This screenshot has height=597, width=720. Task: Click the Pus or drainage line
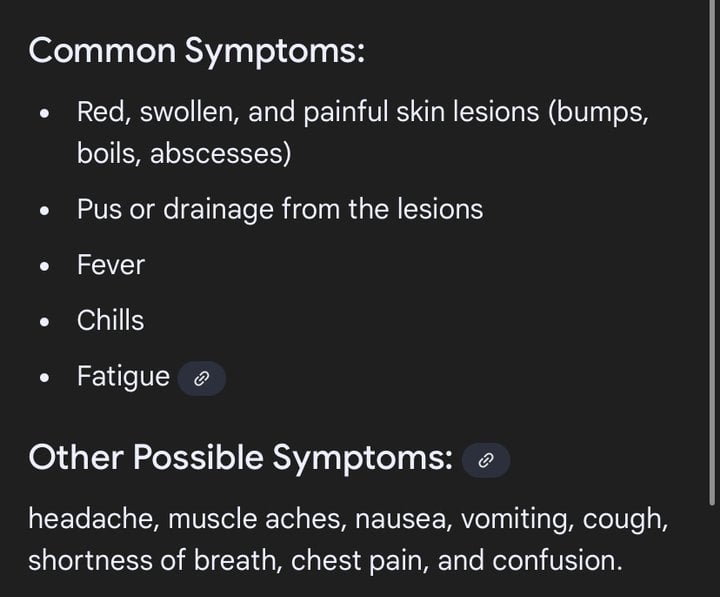click(x=279, y=209)
